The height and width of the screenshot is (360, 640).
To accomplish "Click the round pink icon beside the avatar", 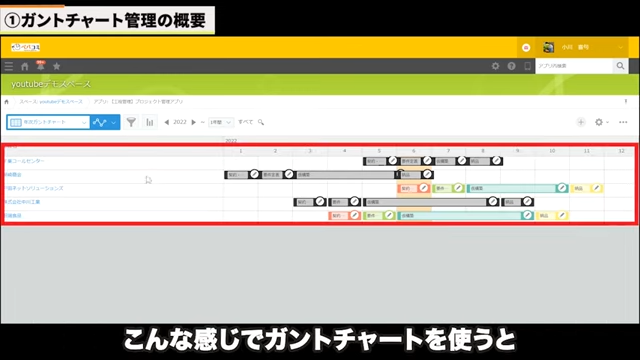I will point(526,48).
